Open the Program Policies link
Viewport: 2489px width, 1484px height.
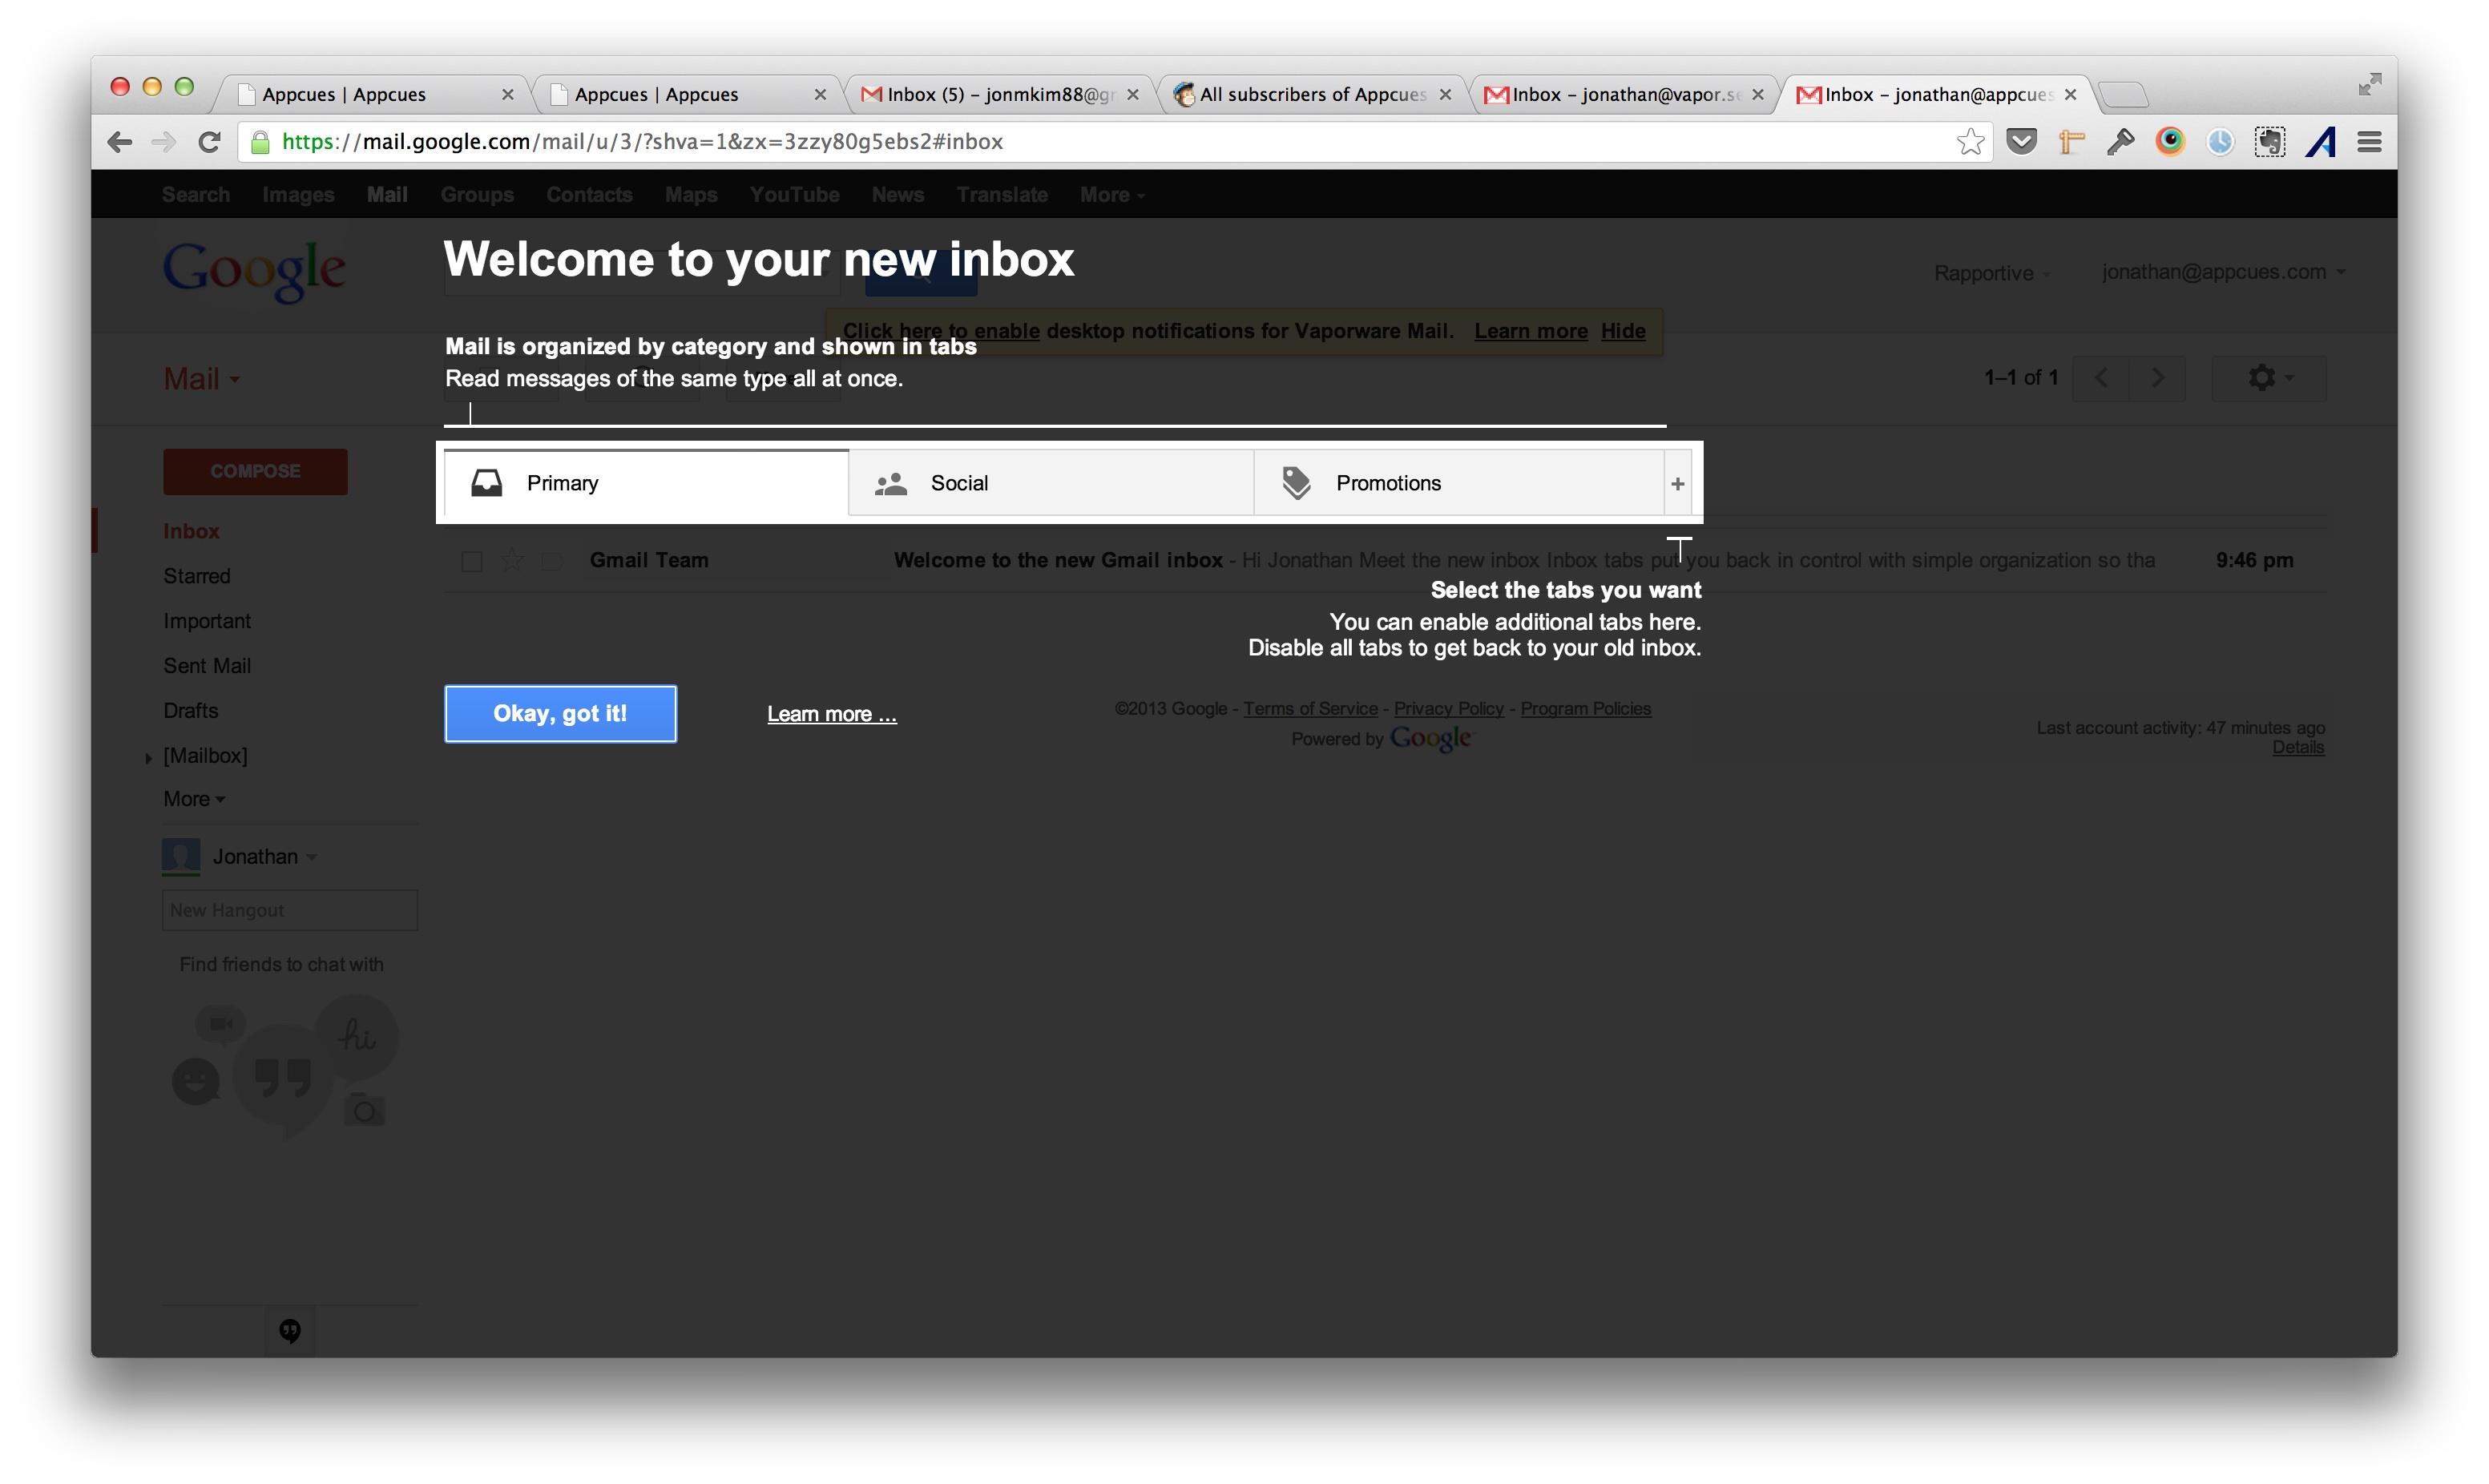(1585, 708)
